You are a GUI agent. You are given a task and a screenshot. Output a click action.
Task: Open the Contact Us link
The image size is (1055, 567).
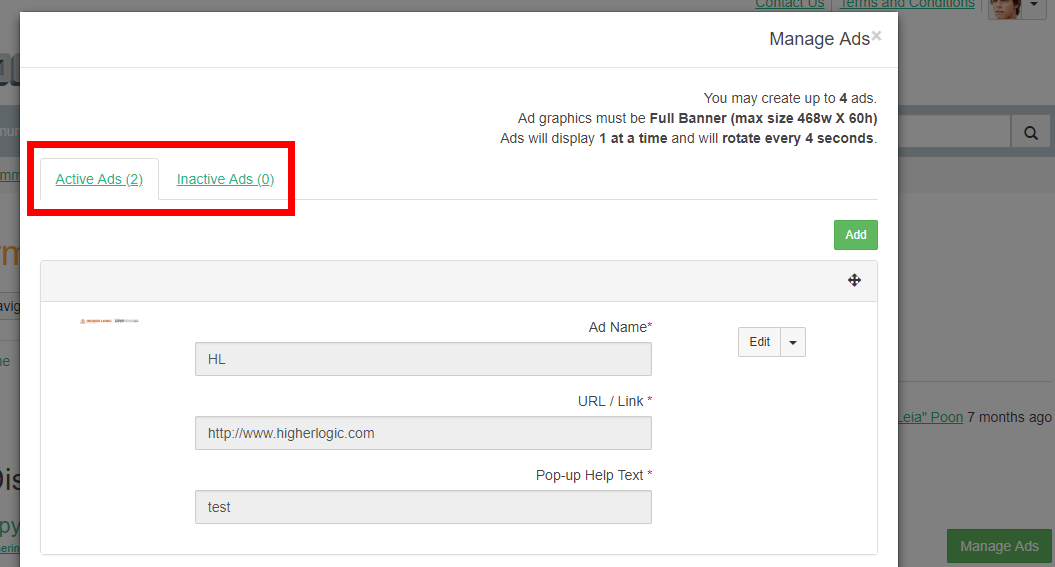(x=790, y=5)
